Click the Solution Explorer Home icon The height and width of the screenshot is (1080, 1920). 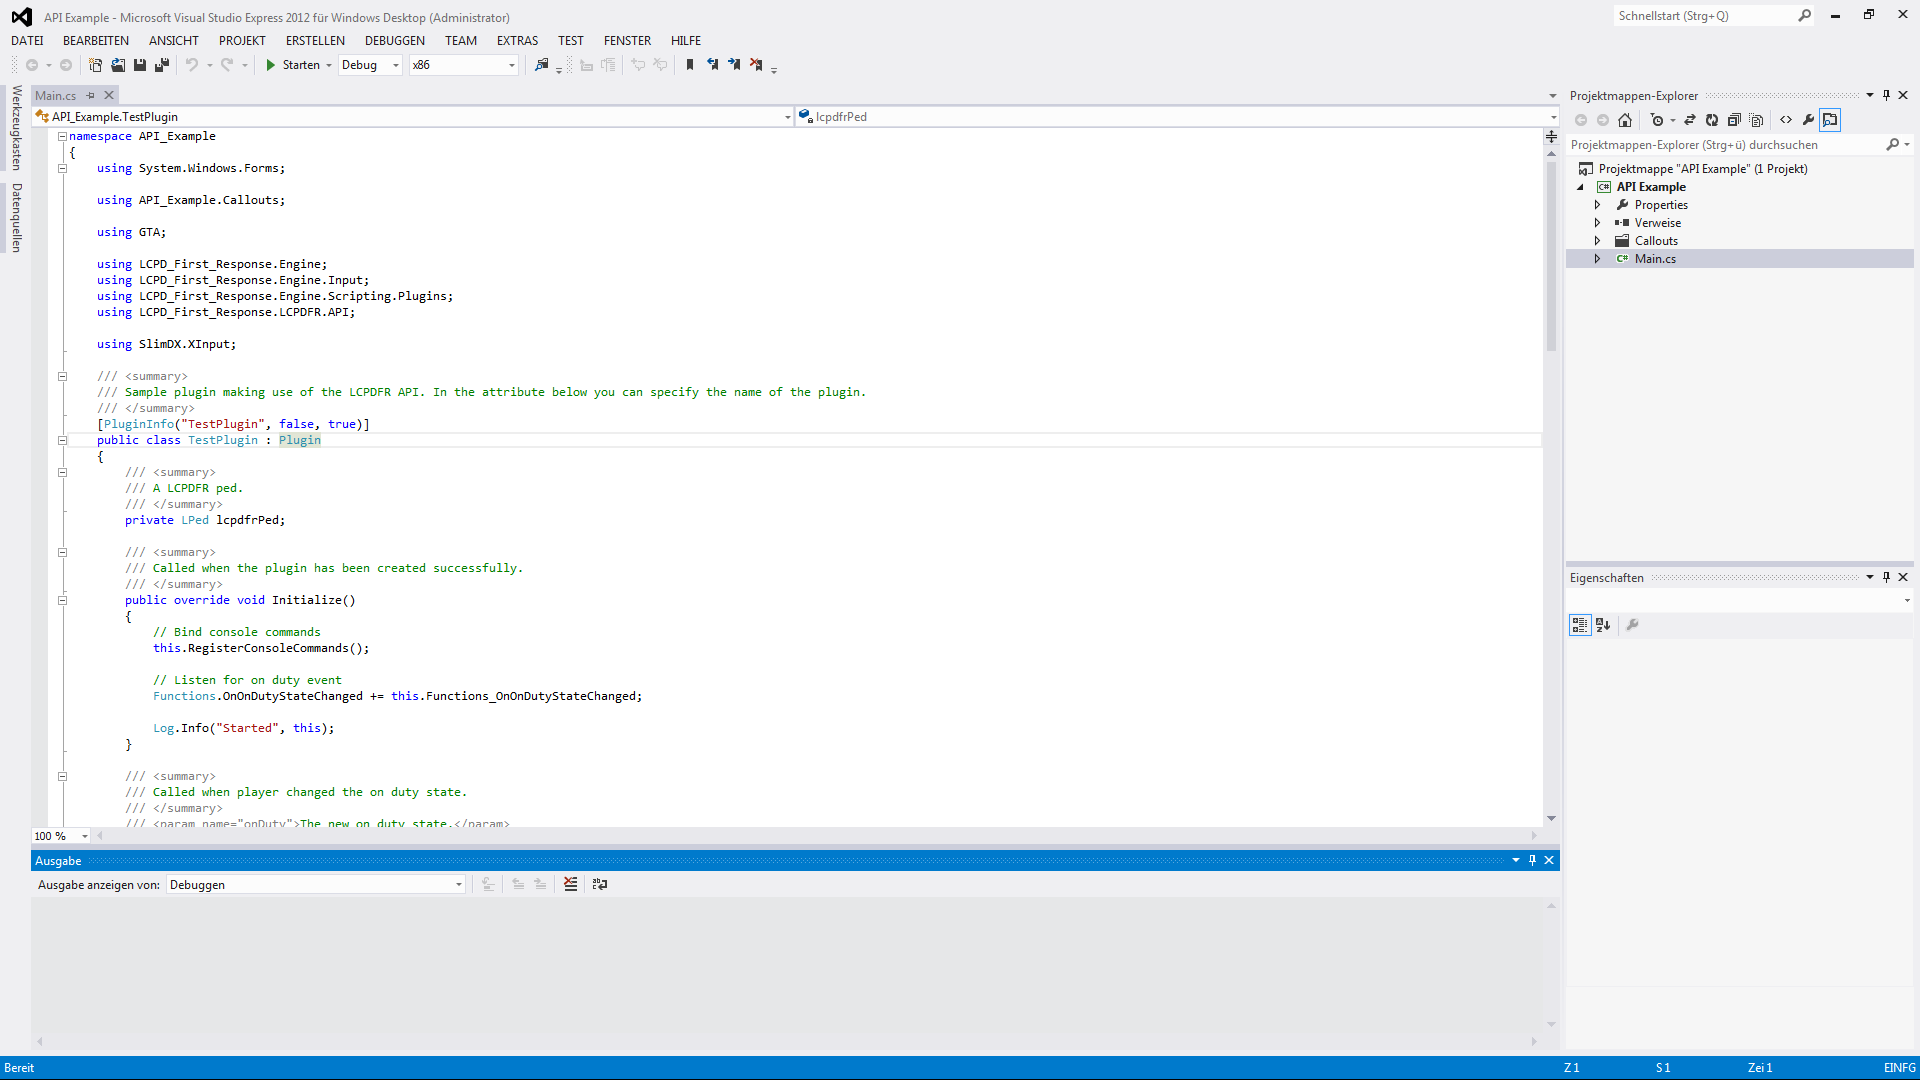[x=1625, y=120]
